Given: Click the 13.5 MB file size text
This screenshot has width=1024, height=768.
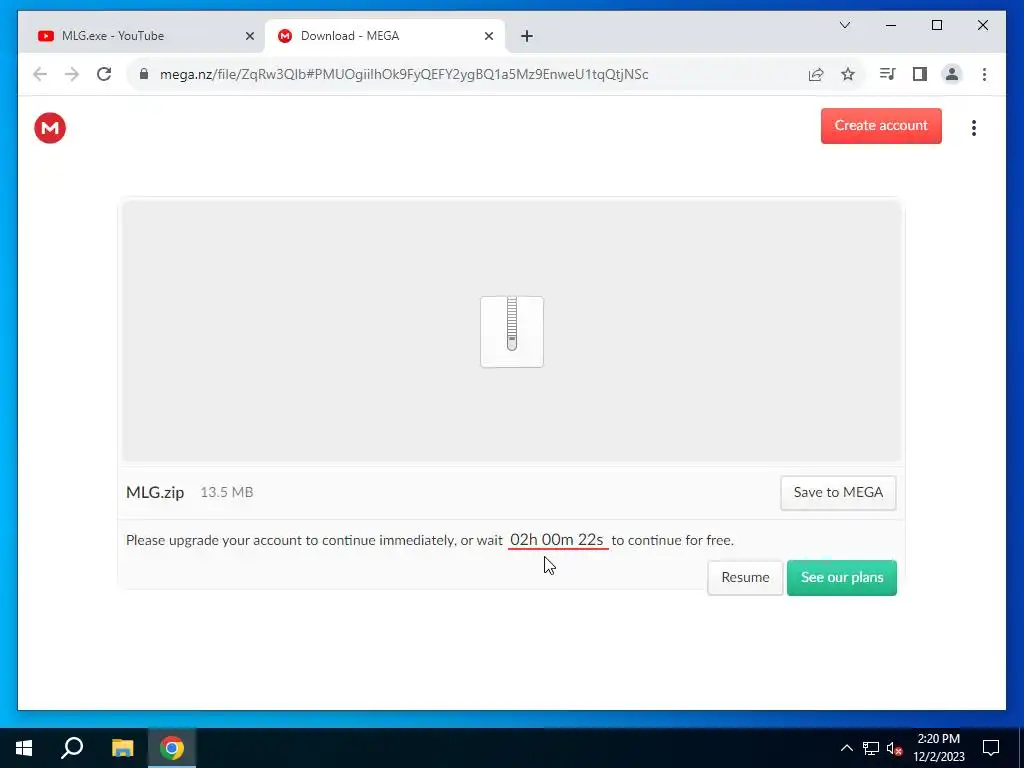Looking at the screenshot, I should pos(227,492).
